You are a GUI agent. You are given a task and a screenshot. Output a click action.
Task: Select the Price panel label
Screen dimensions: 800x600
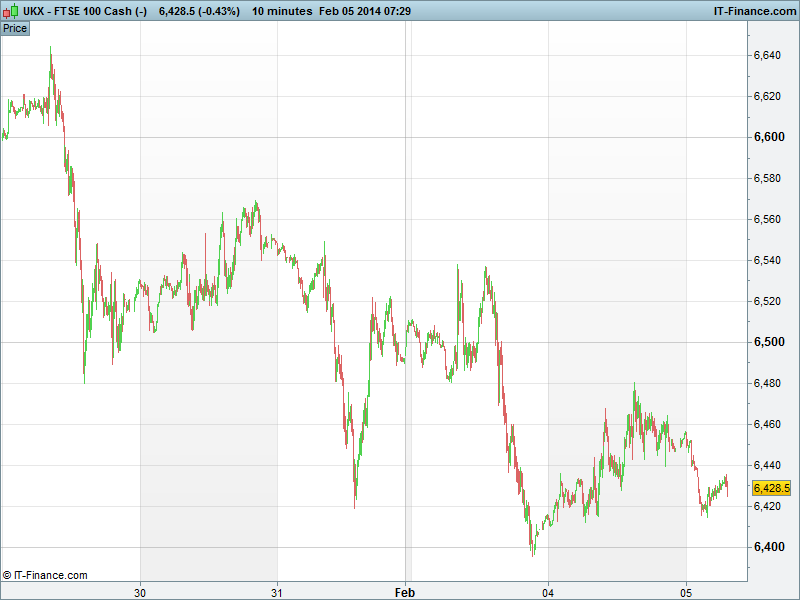(15, 28)
